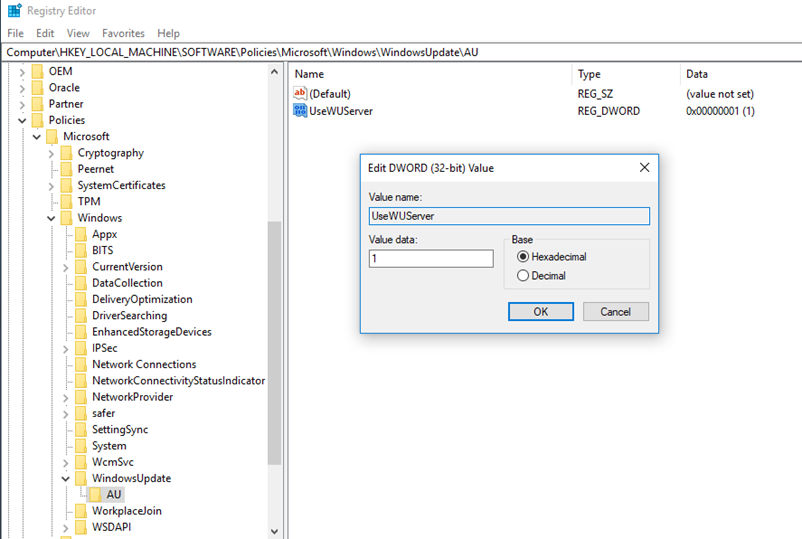This screenshot has height=539, width=802.
Task: Collapse the Windows key
Action: [x=51, y=218]
